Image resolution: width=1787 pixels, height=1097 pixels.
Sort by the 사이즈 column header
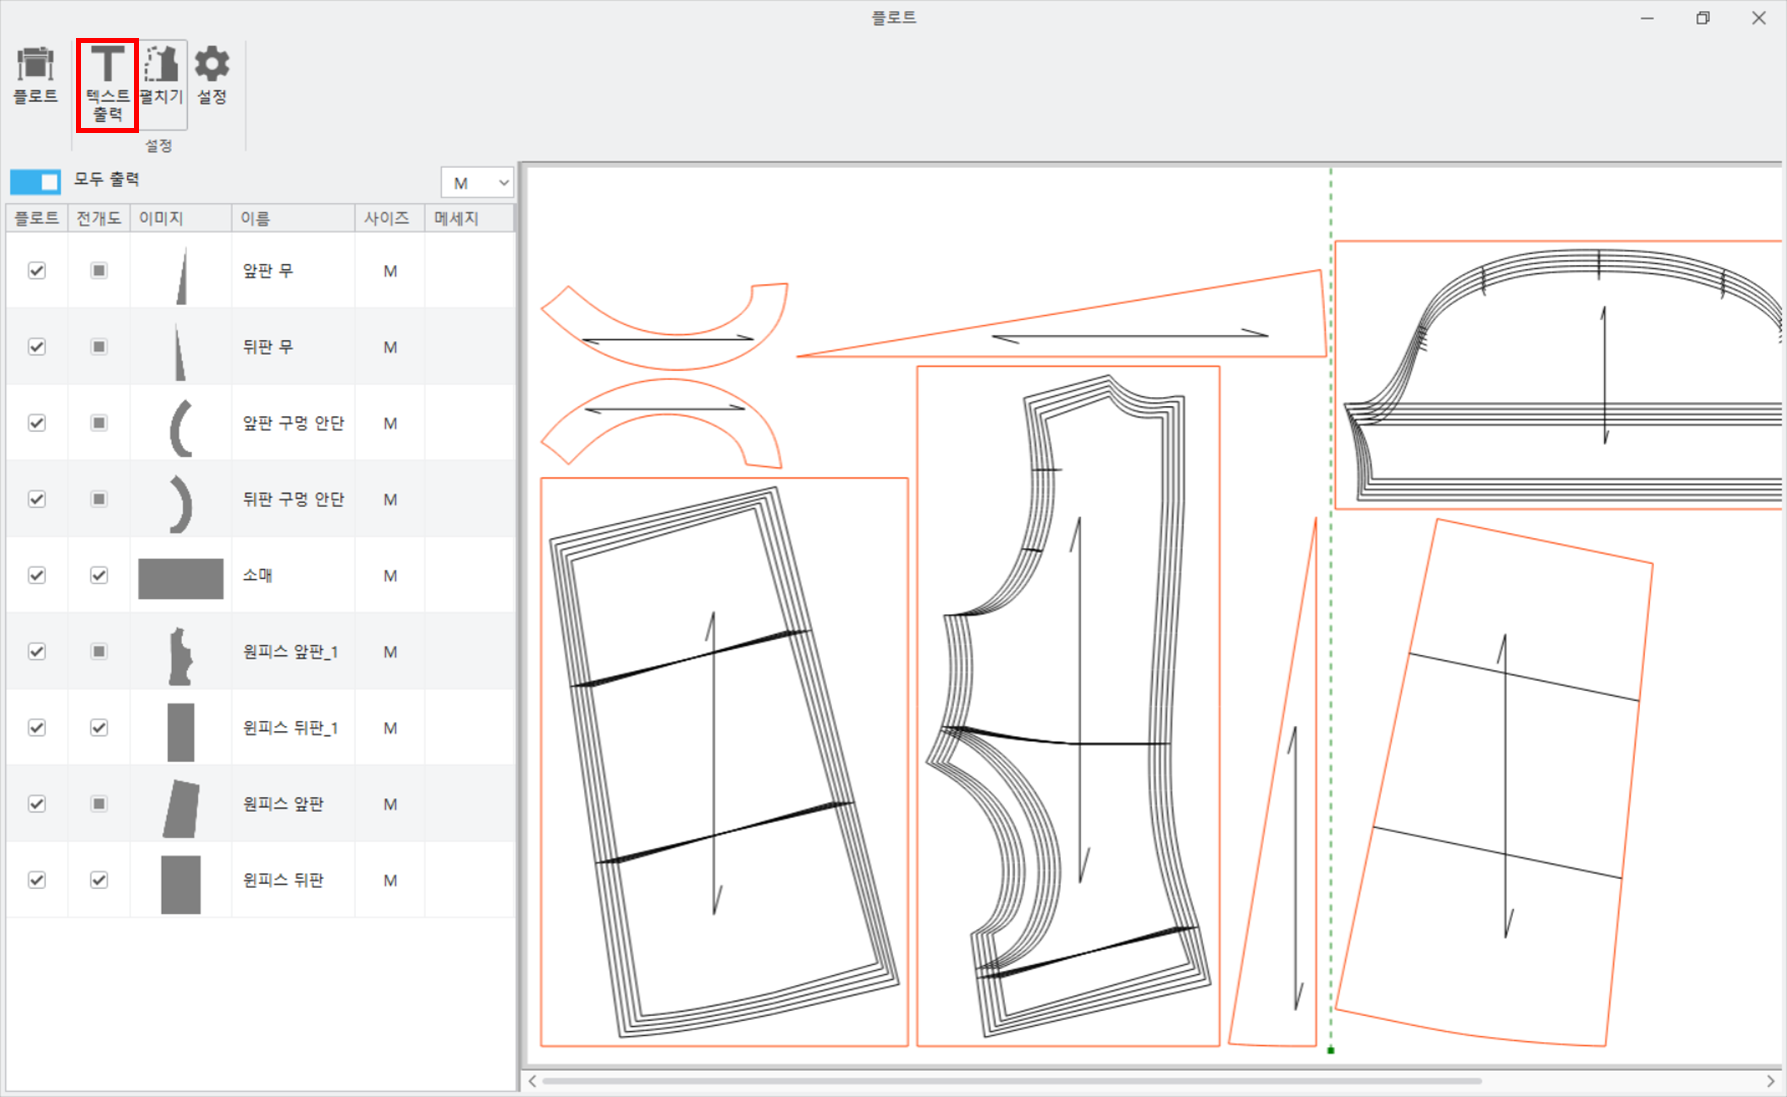pyautogui.click(x=390, y=218)
